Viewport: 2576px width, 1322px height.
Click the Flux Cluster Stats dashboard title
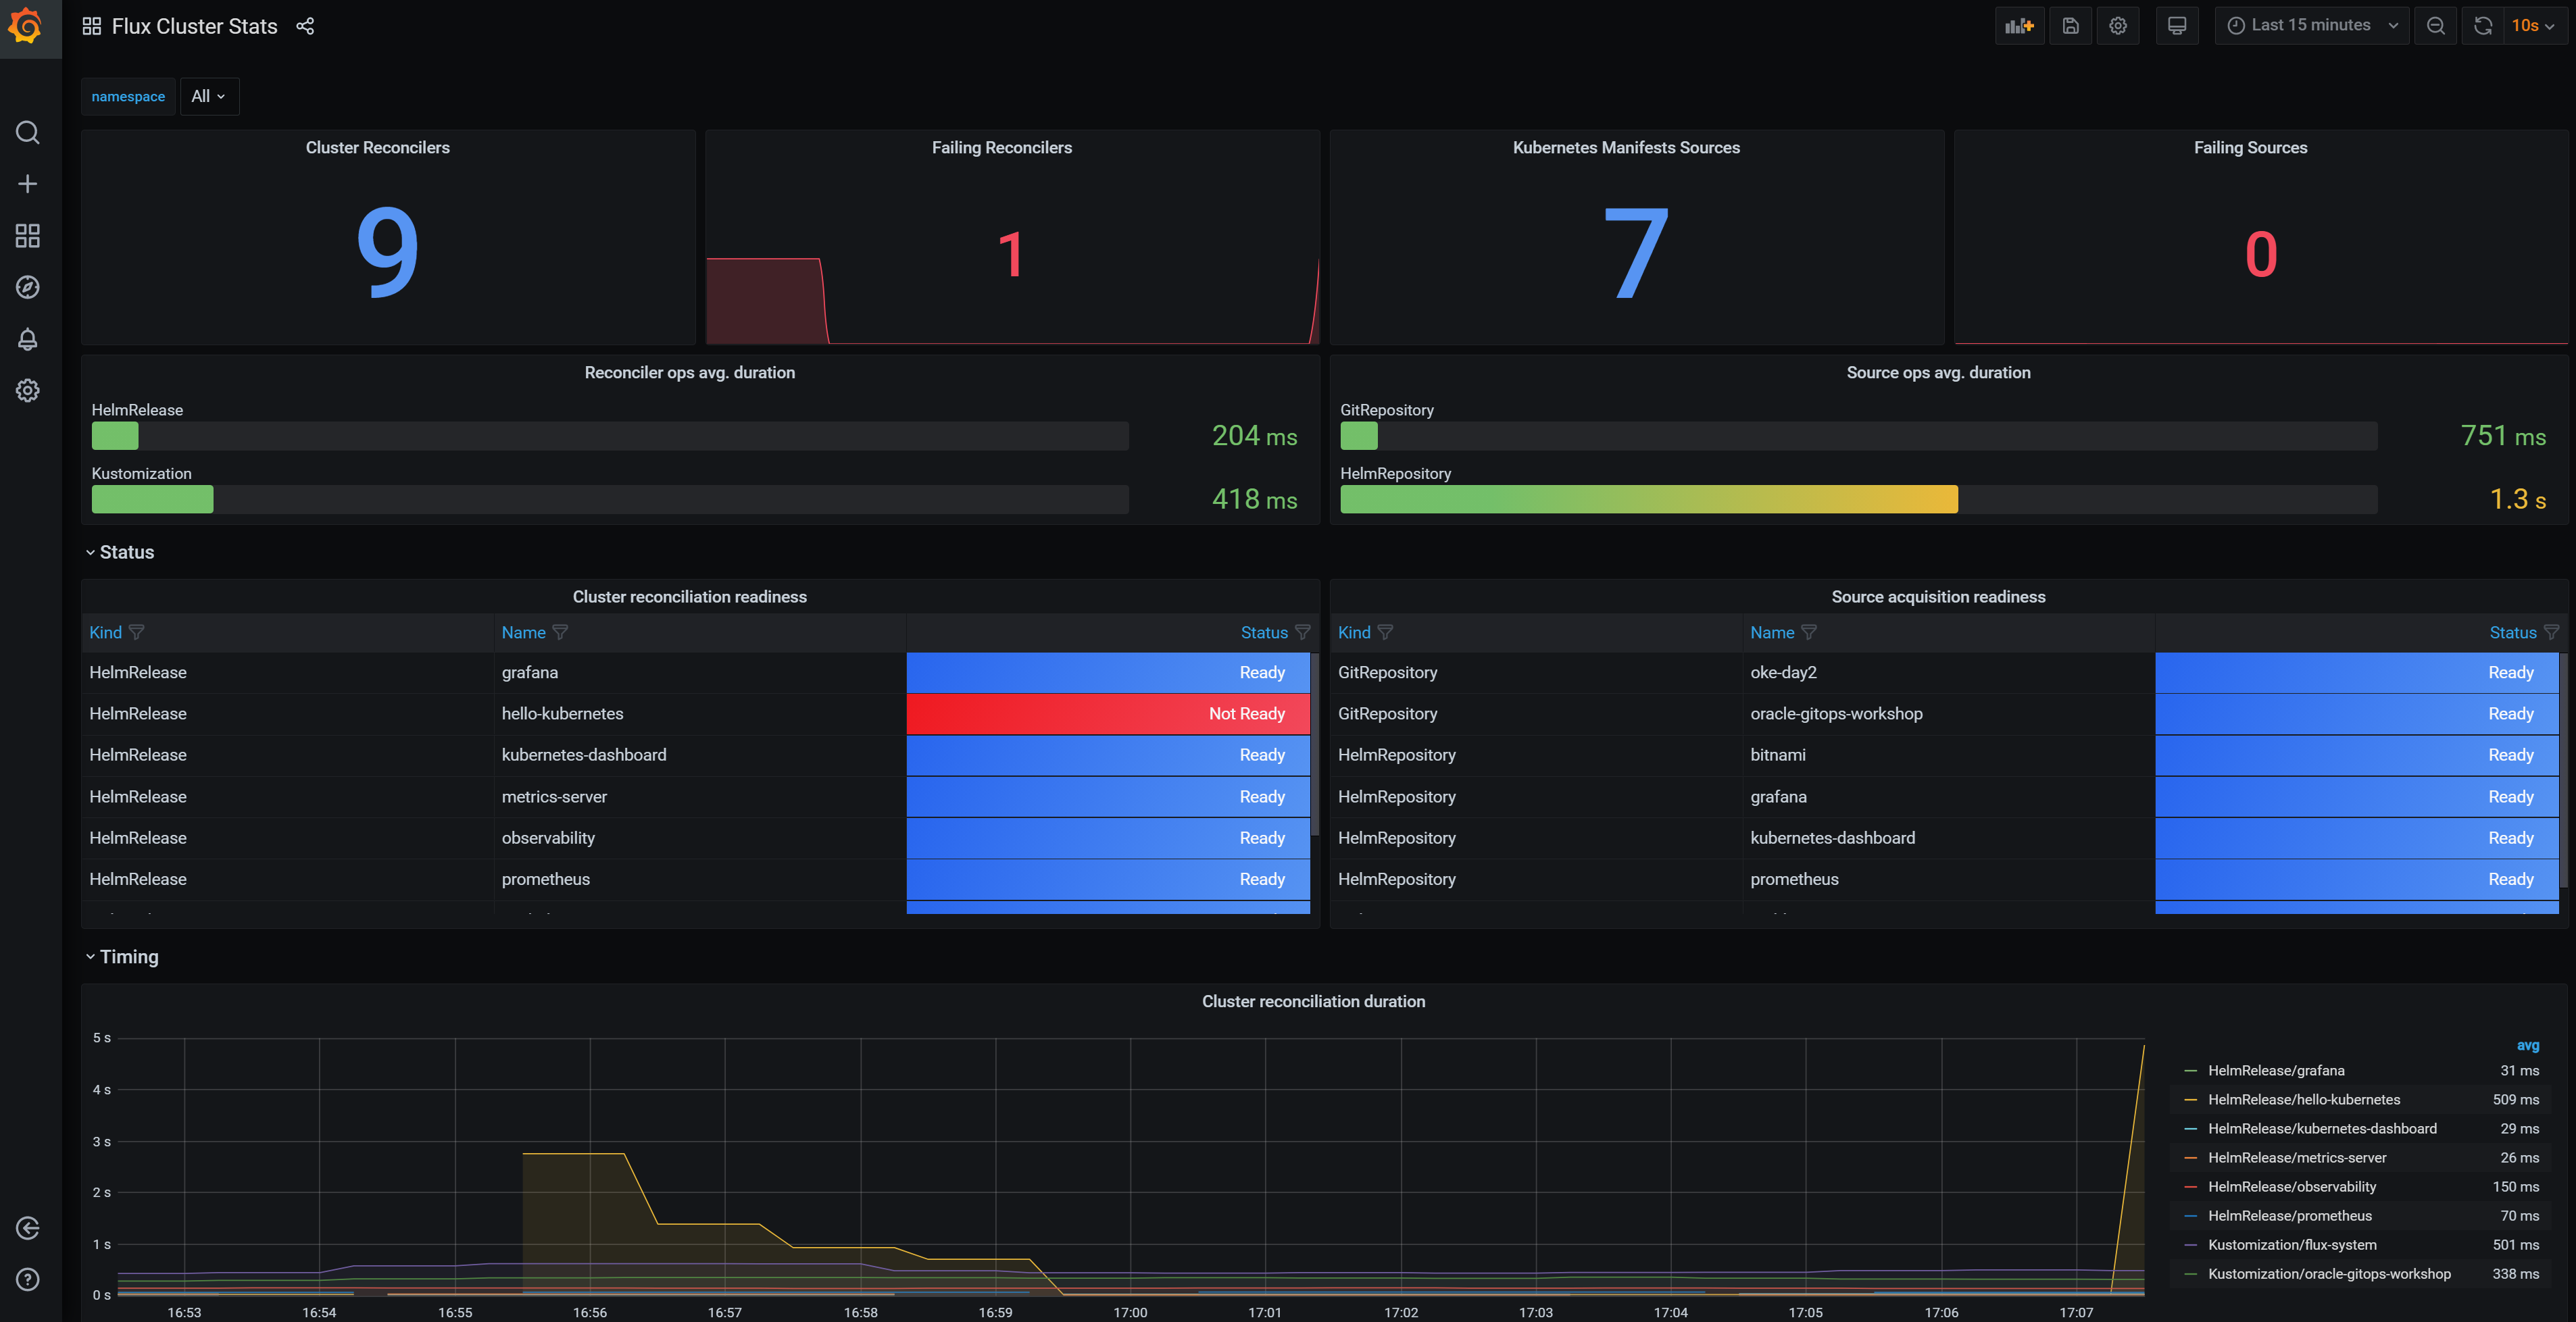coord(195,26)
